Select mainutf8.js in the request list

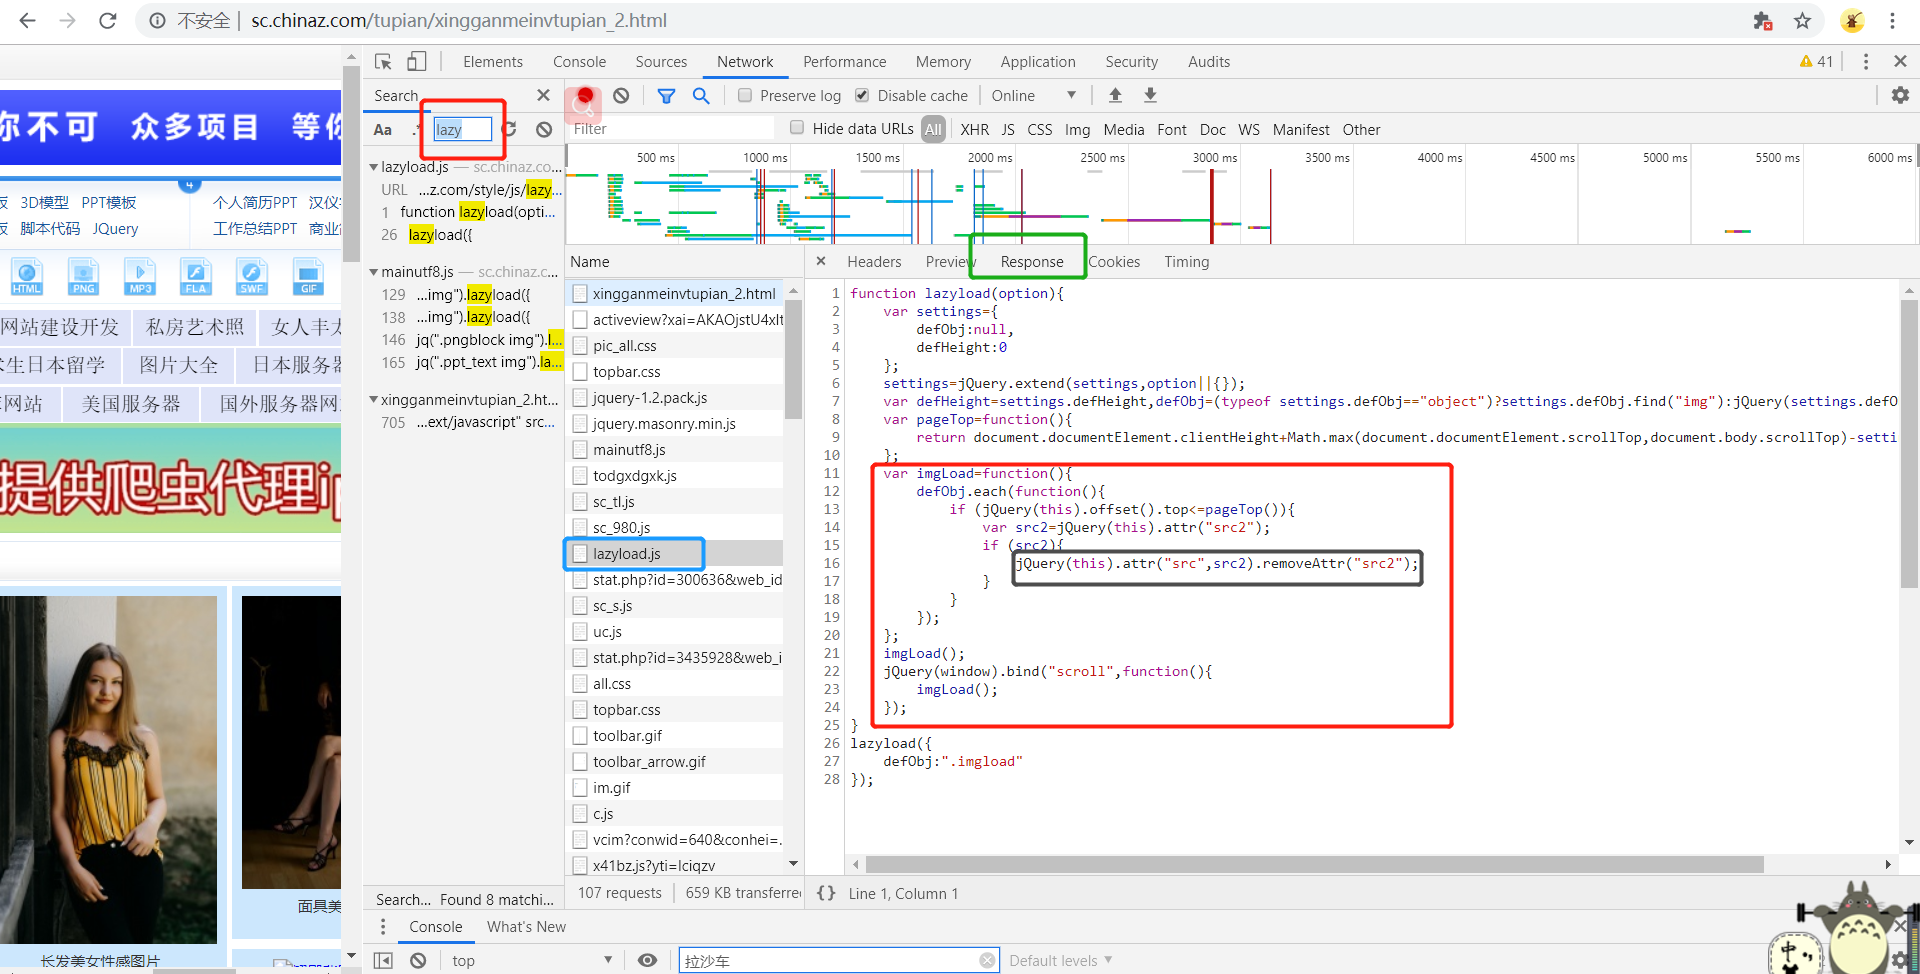(x=675, y=450)
